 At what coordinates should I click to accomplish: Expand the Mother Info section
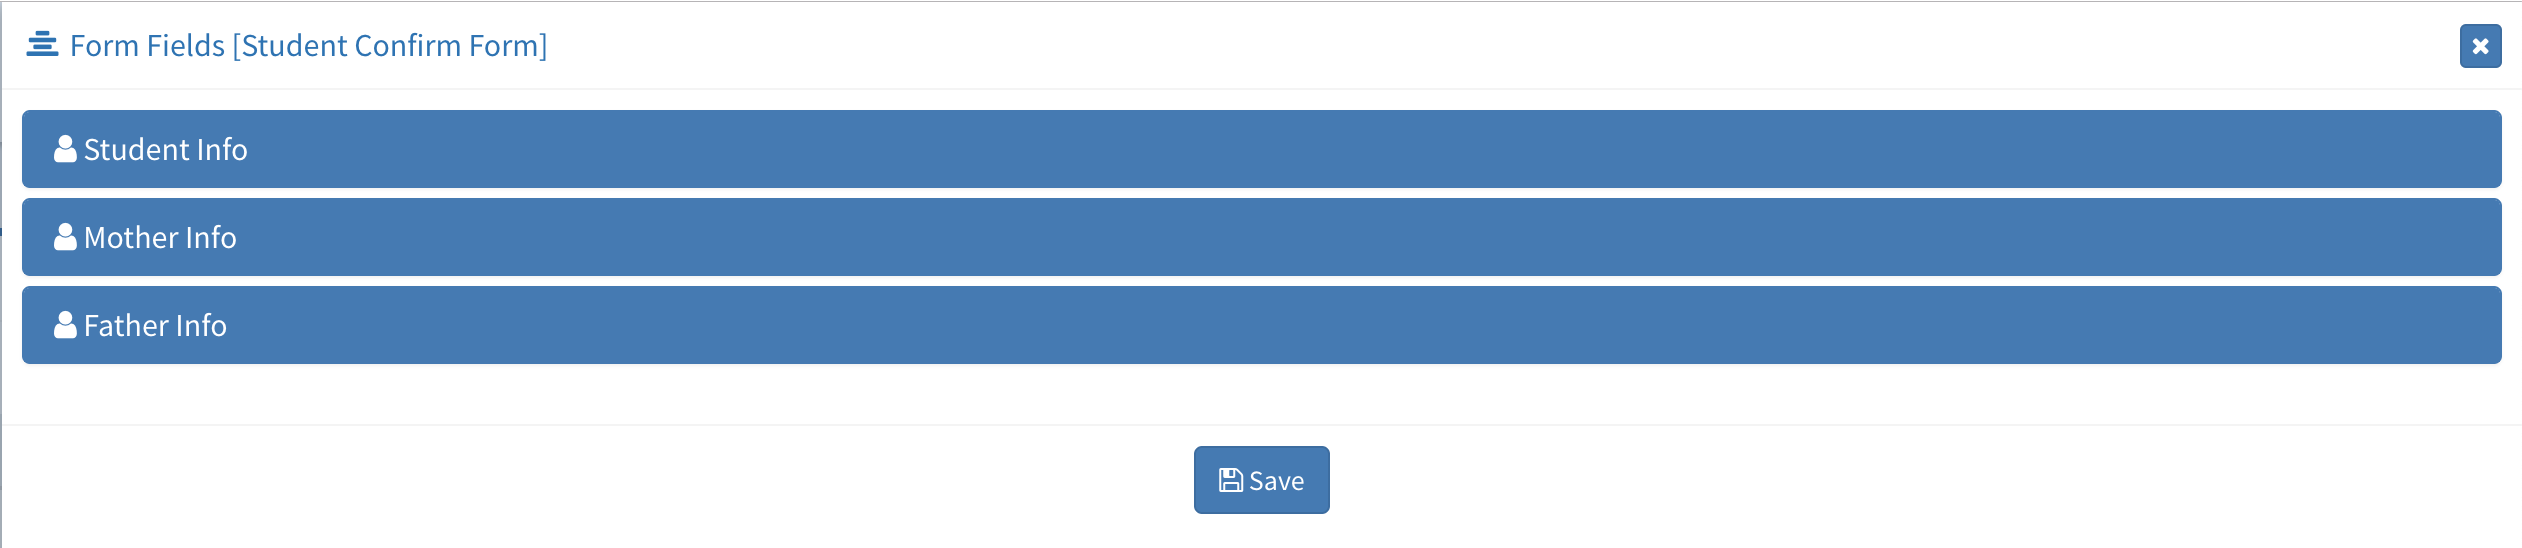tap(1262, 237)
